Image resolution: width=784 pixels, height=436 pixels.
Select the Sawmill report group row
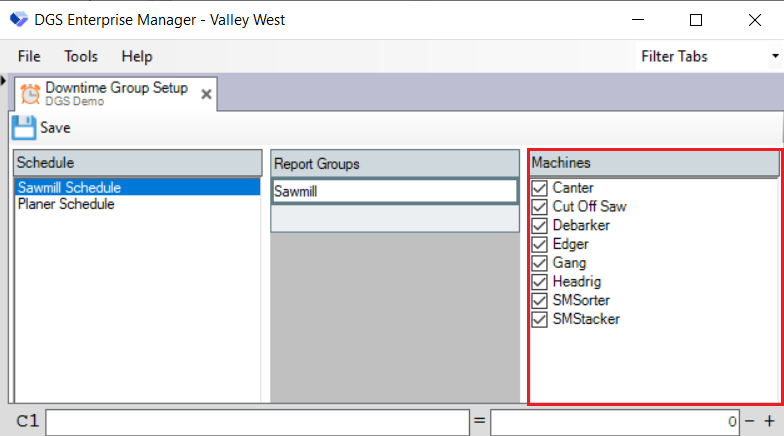[394, 191]
